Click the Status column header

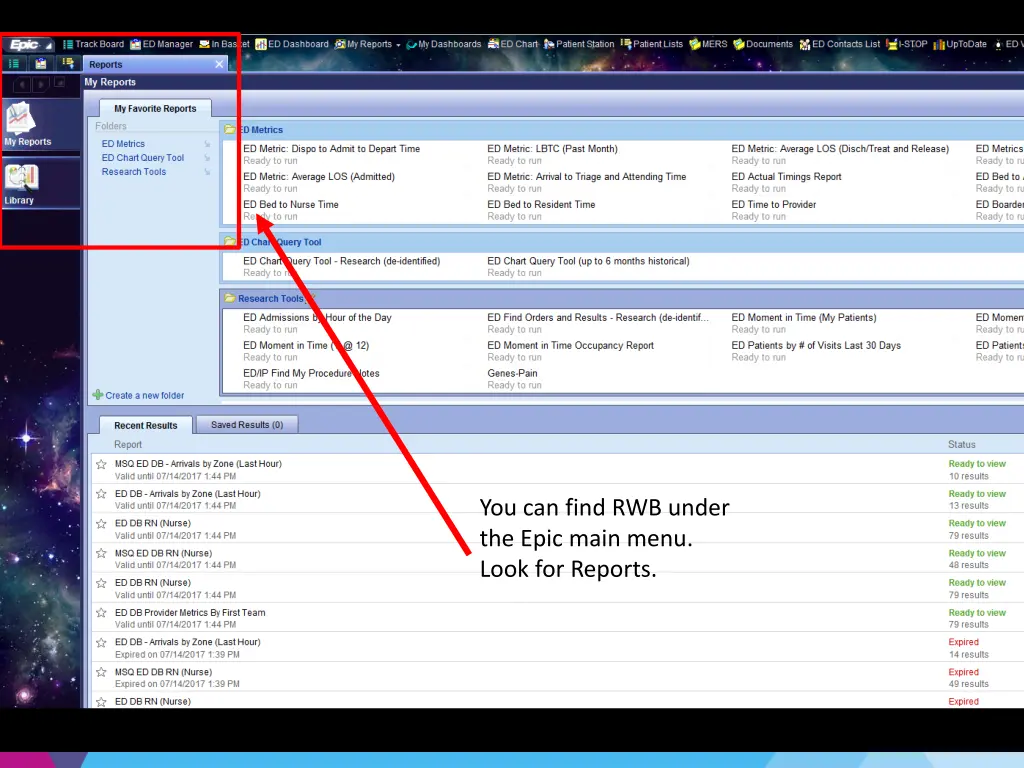coord(962,444)
